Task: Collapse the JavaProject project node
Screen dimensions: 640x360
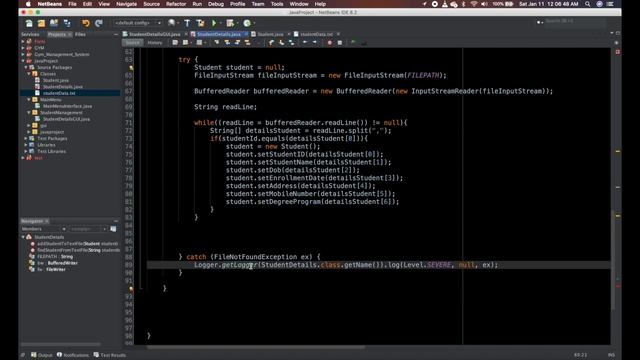Action: pyautogui.click(x=23, y=61)
